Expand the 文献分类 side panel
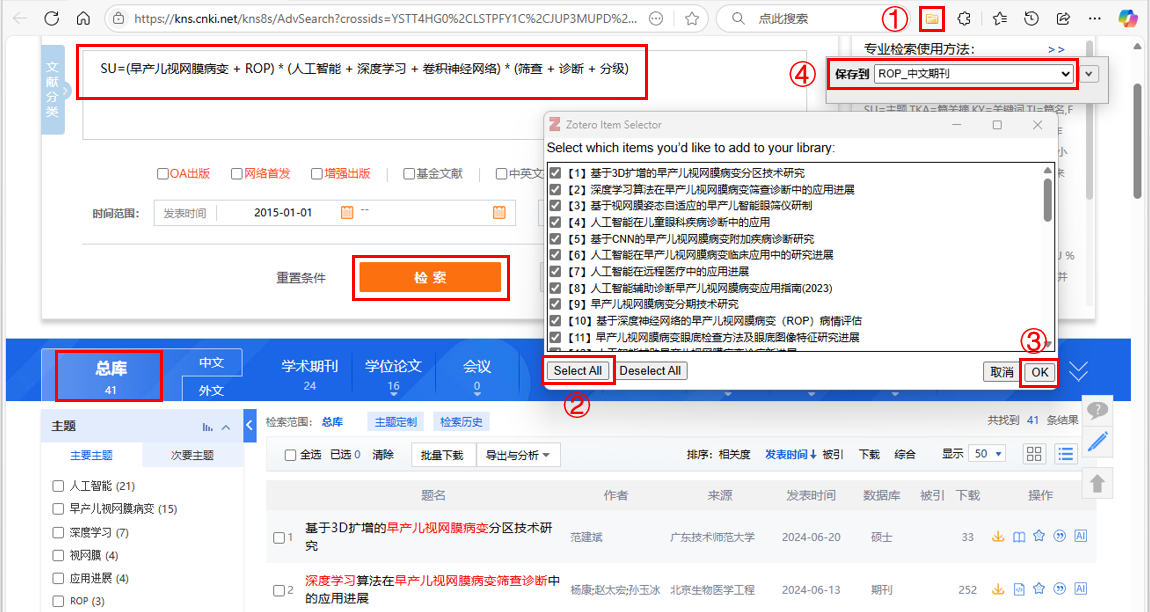The width and height of the screenshot is (1150, 612). tap(53, 90)
